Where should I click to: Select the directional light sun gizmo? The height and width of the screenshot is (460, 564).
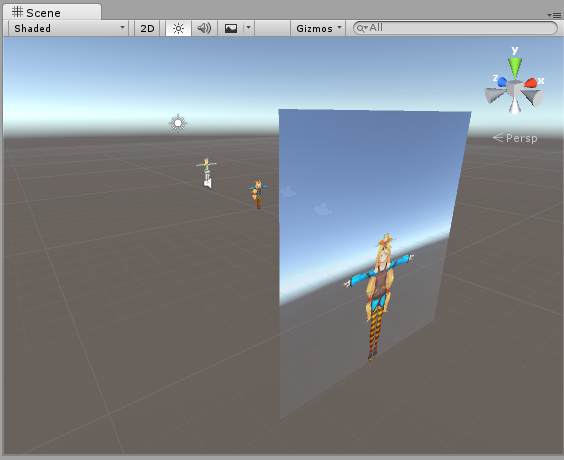point(178,123)
